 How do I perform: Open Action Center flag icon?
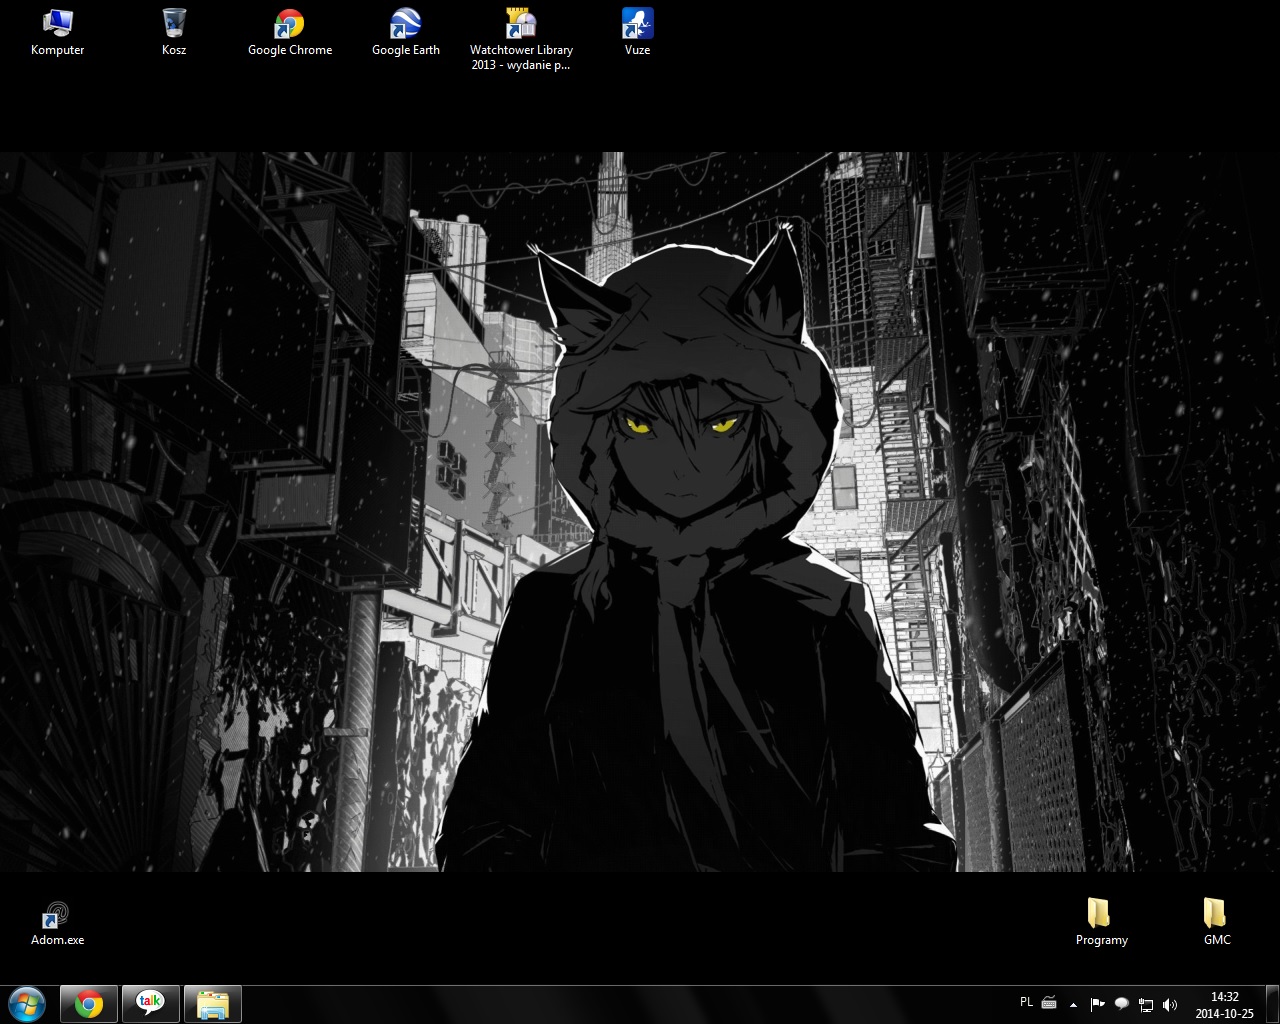click(x=1097, y=1004)
